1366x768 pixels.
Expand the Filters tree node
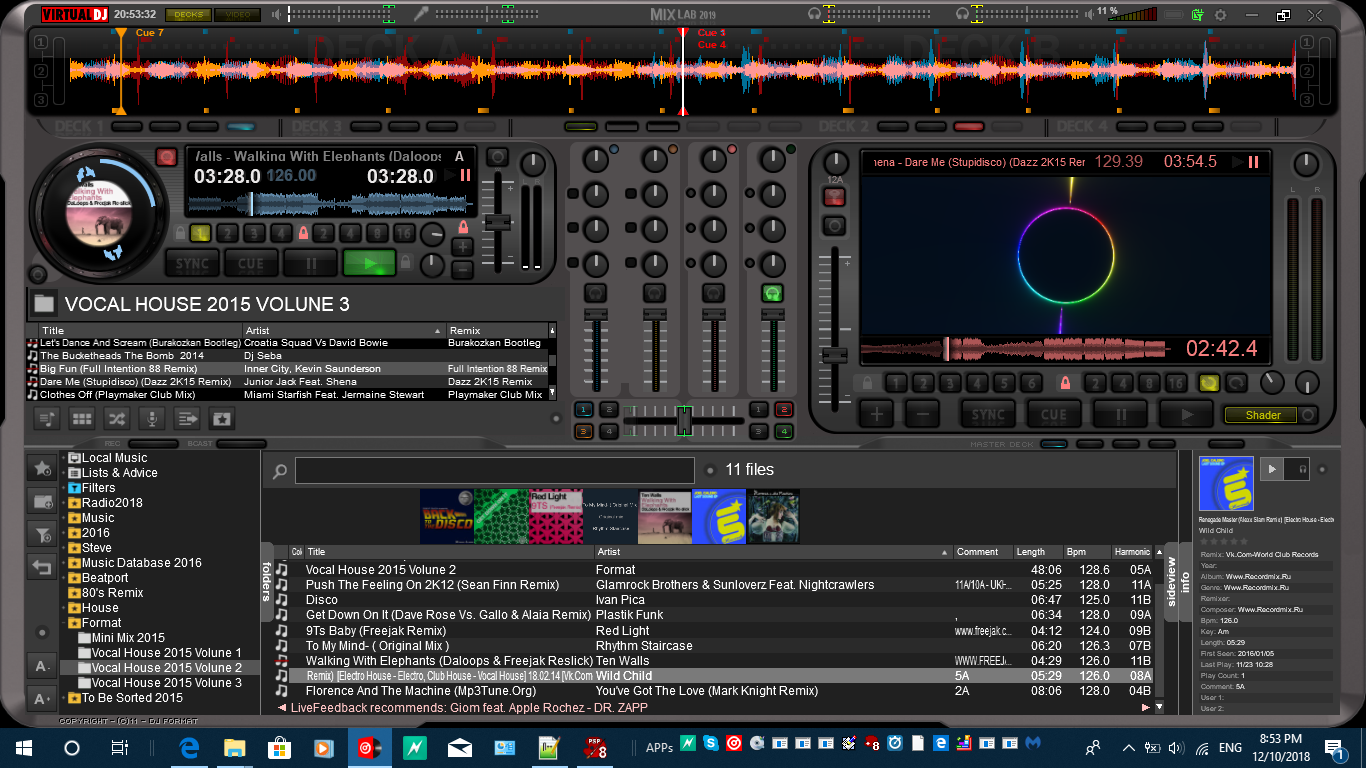pos(64,488)
